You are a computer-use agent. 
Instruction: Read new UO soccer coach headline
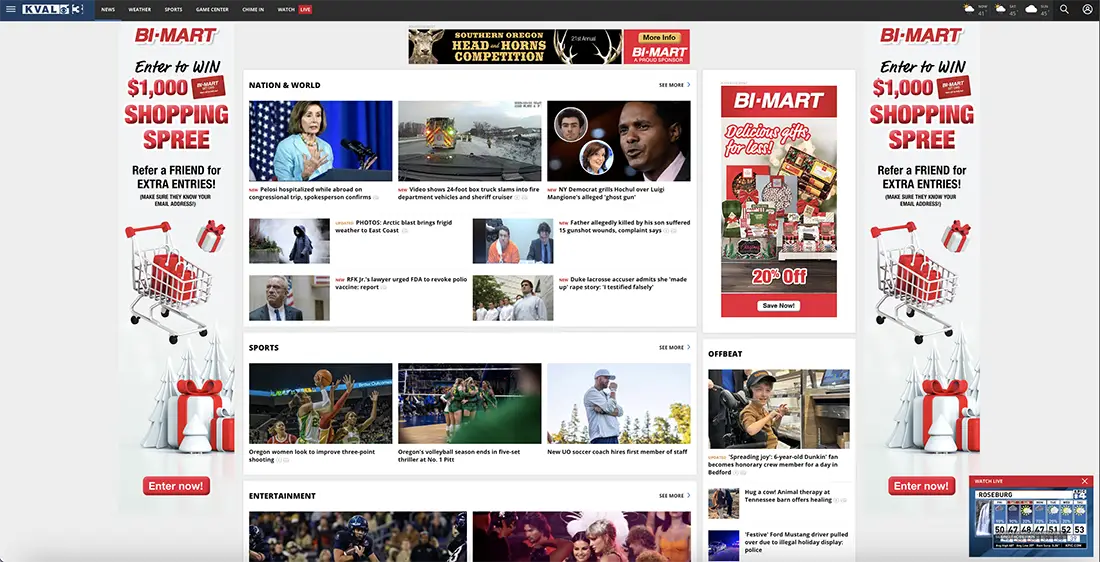[617, 452]
